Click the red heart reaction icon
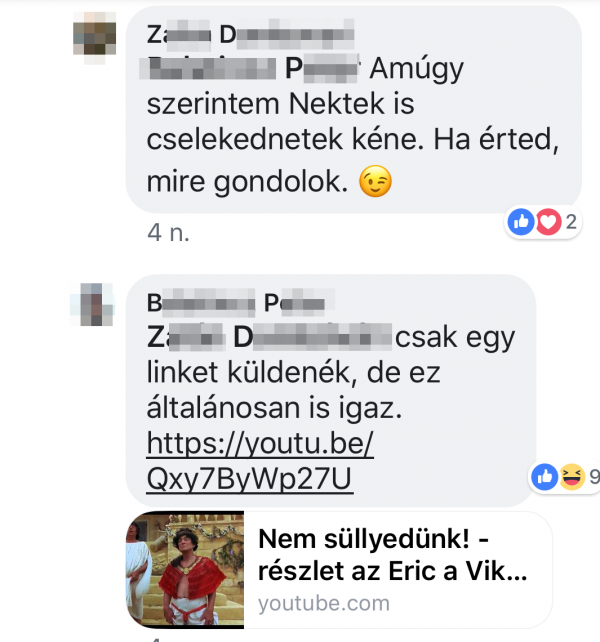This screenshot has height=642, width=600. (548, 222)
